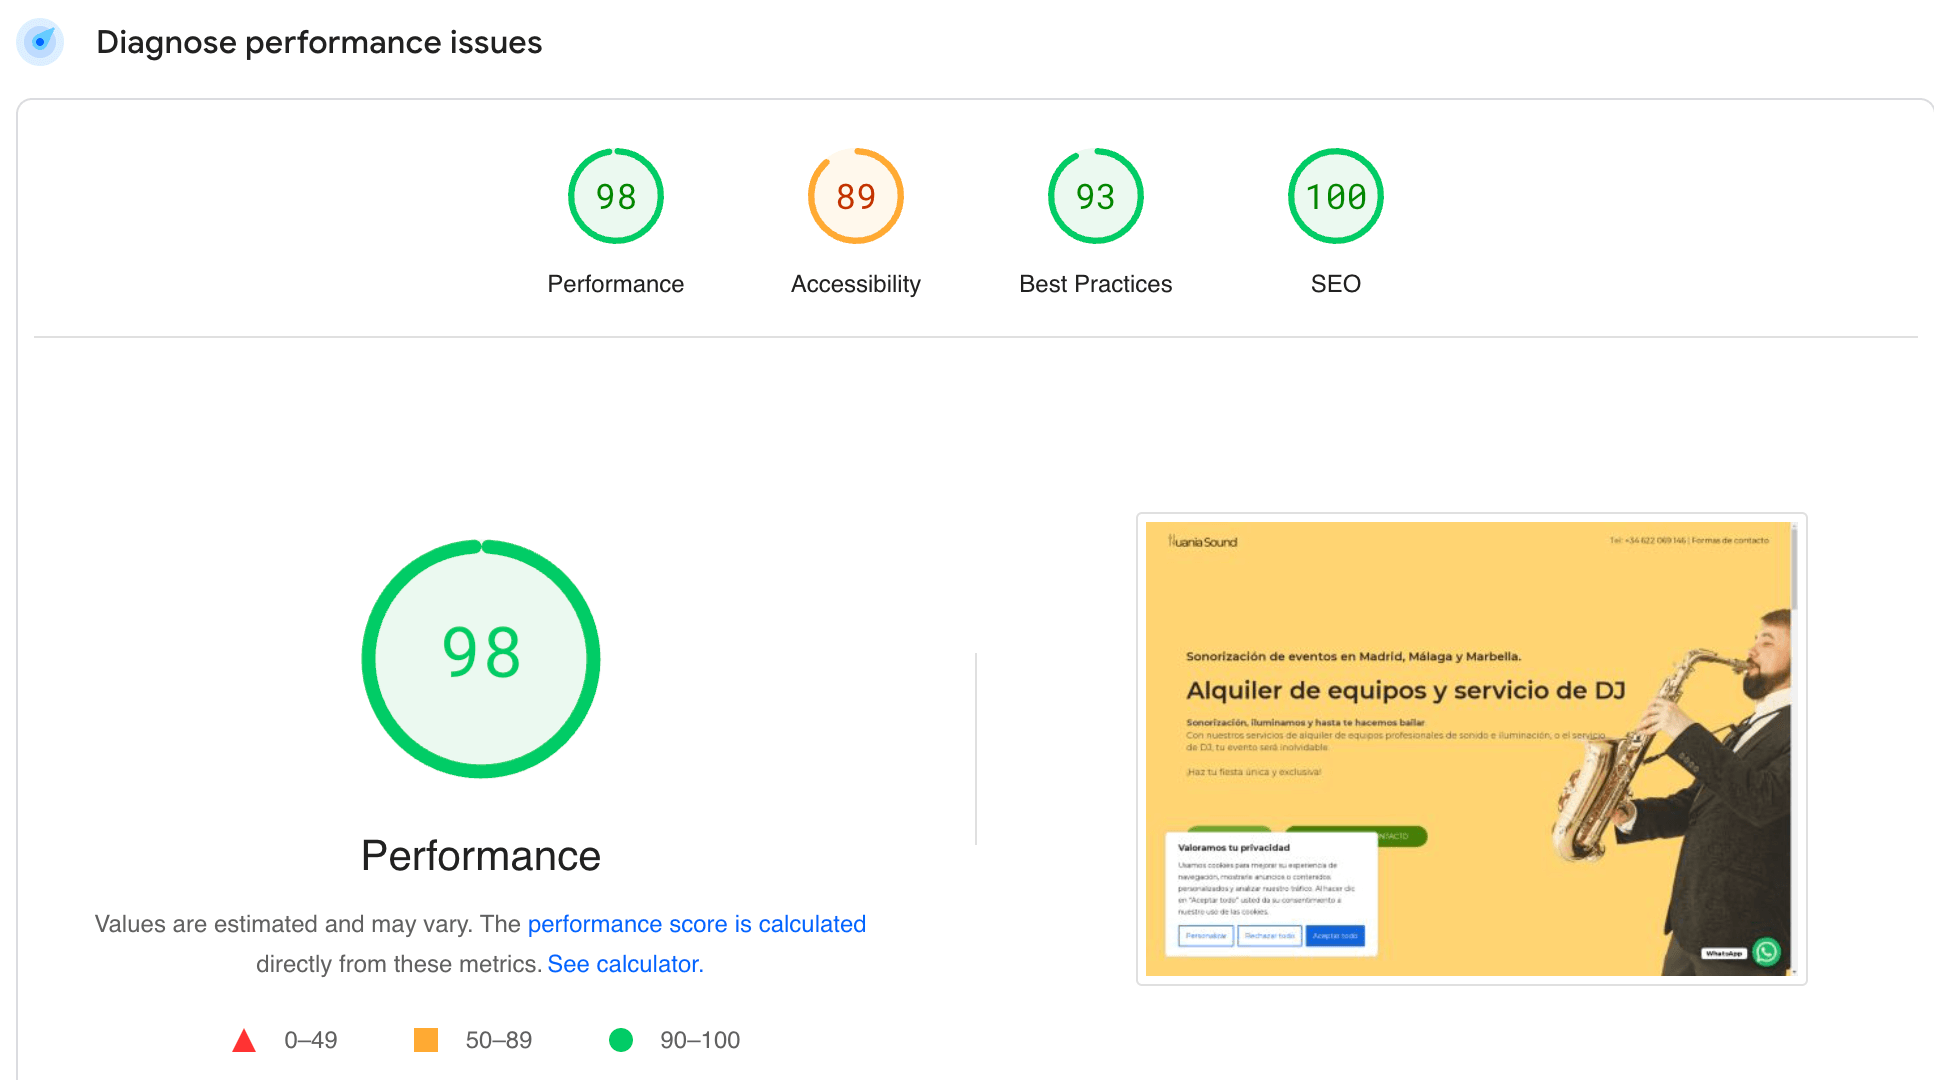Click the scrollbar inside the page preview
The image size is (1934, 1080).
1794,570
